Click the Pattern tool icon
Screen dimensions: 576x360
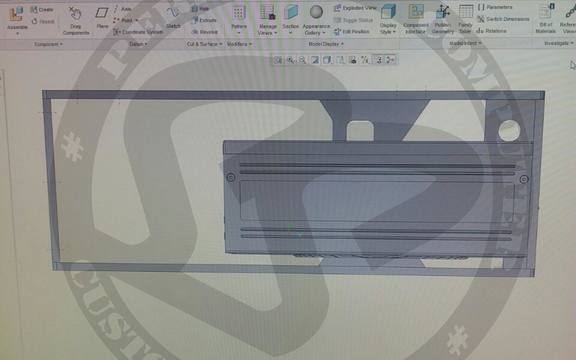point(239,13)
